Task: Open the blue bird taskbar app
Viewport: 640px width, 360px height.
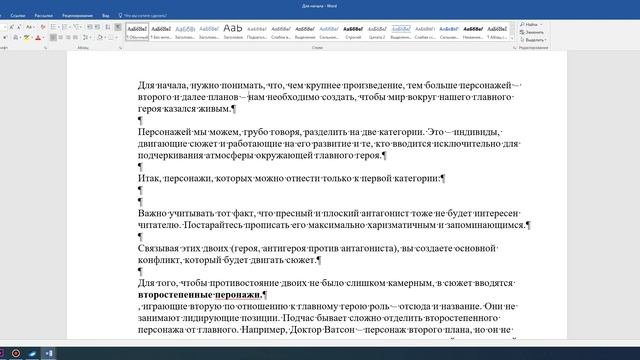Action: point(32,353)
